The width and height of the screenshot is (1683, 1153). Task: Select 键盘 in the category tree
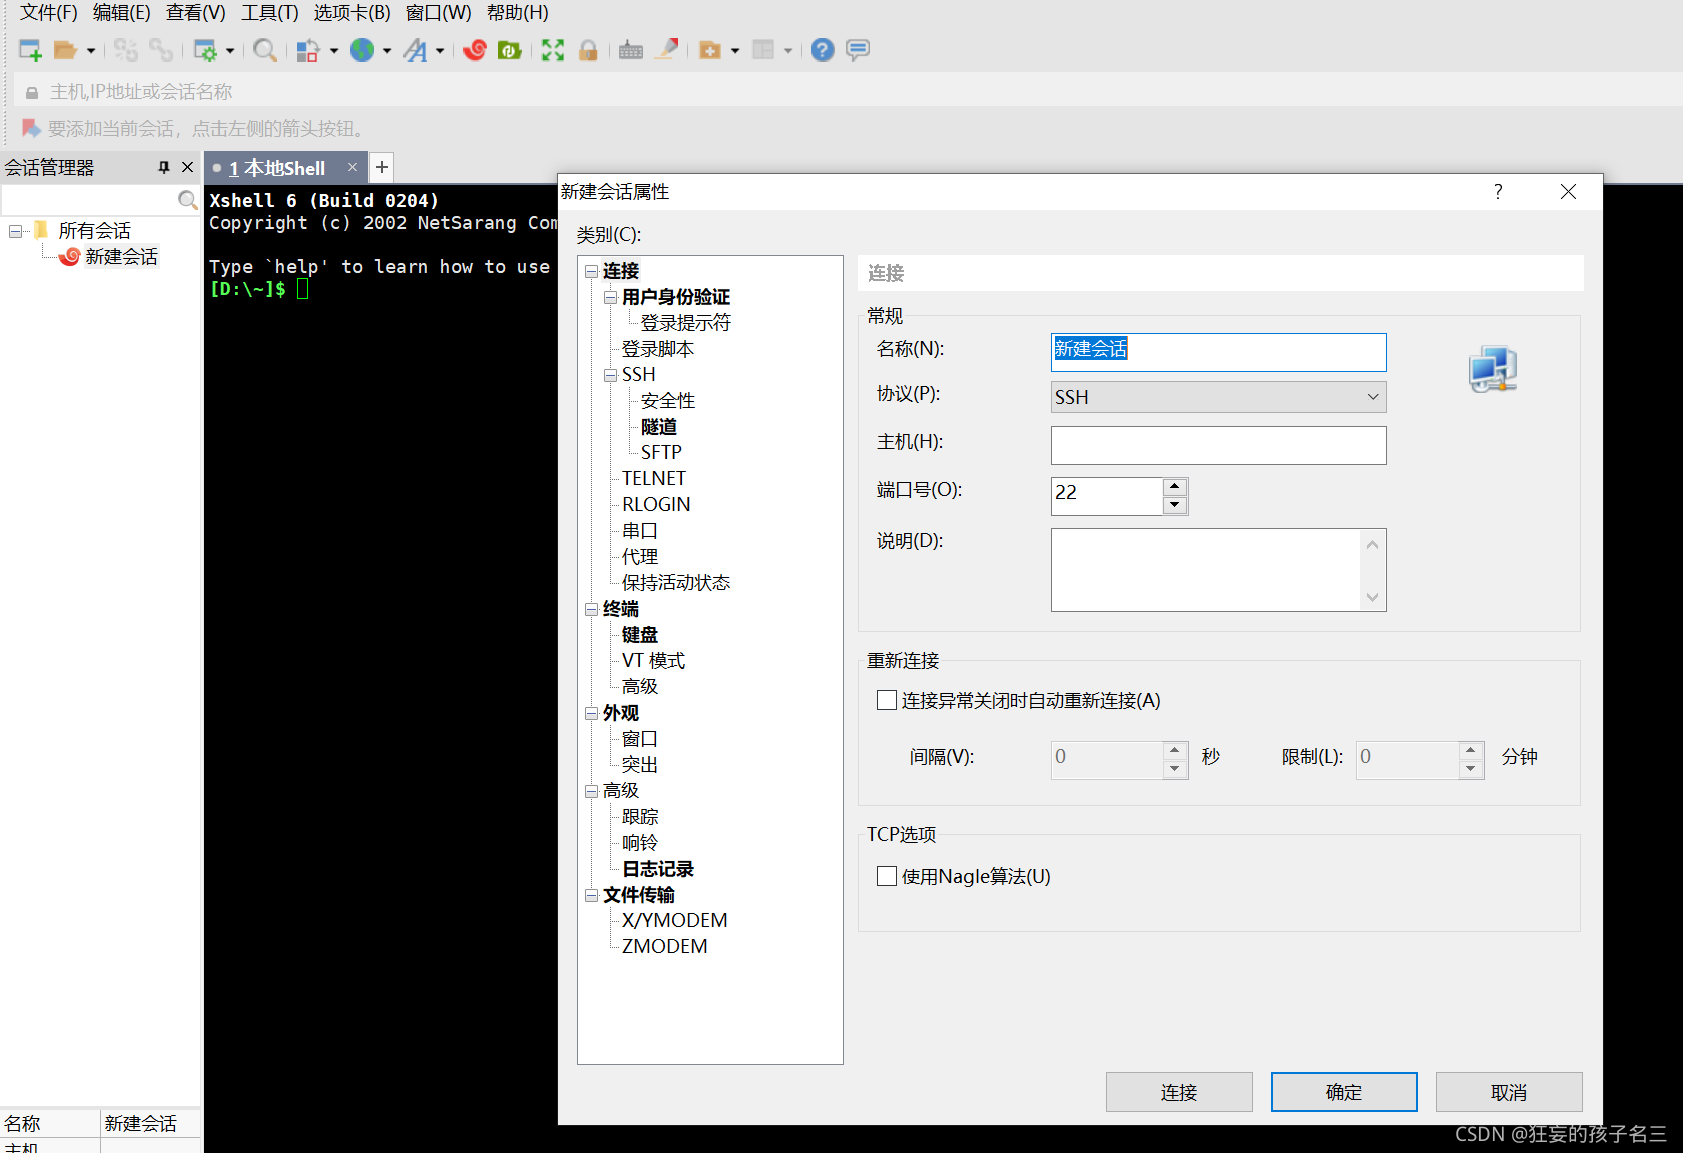click(x=640, y=635)
